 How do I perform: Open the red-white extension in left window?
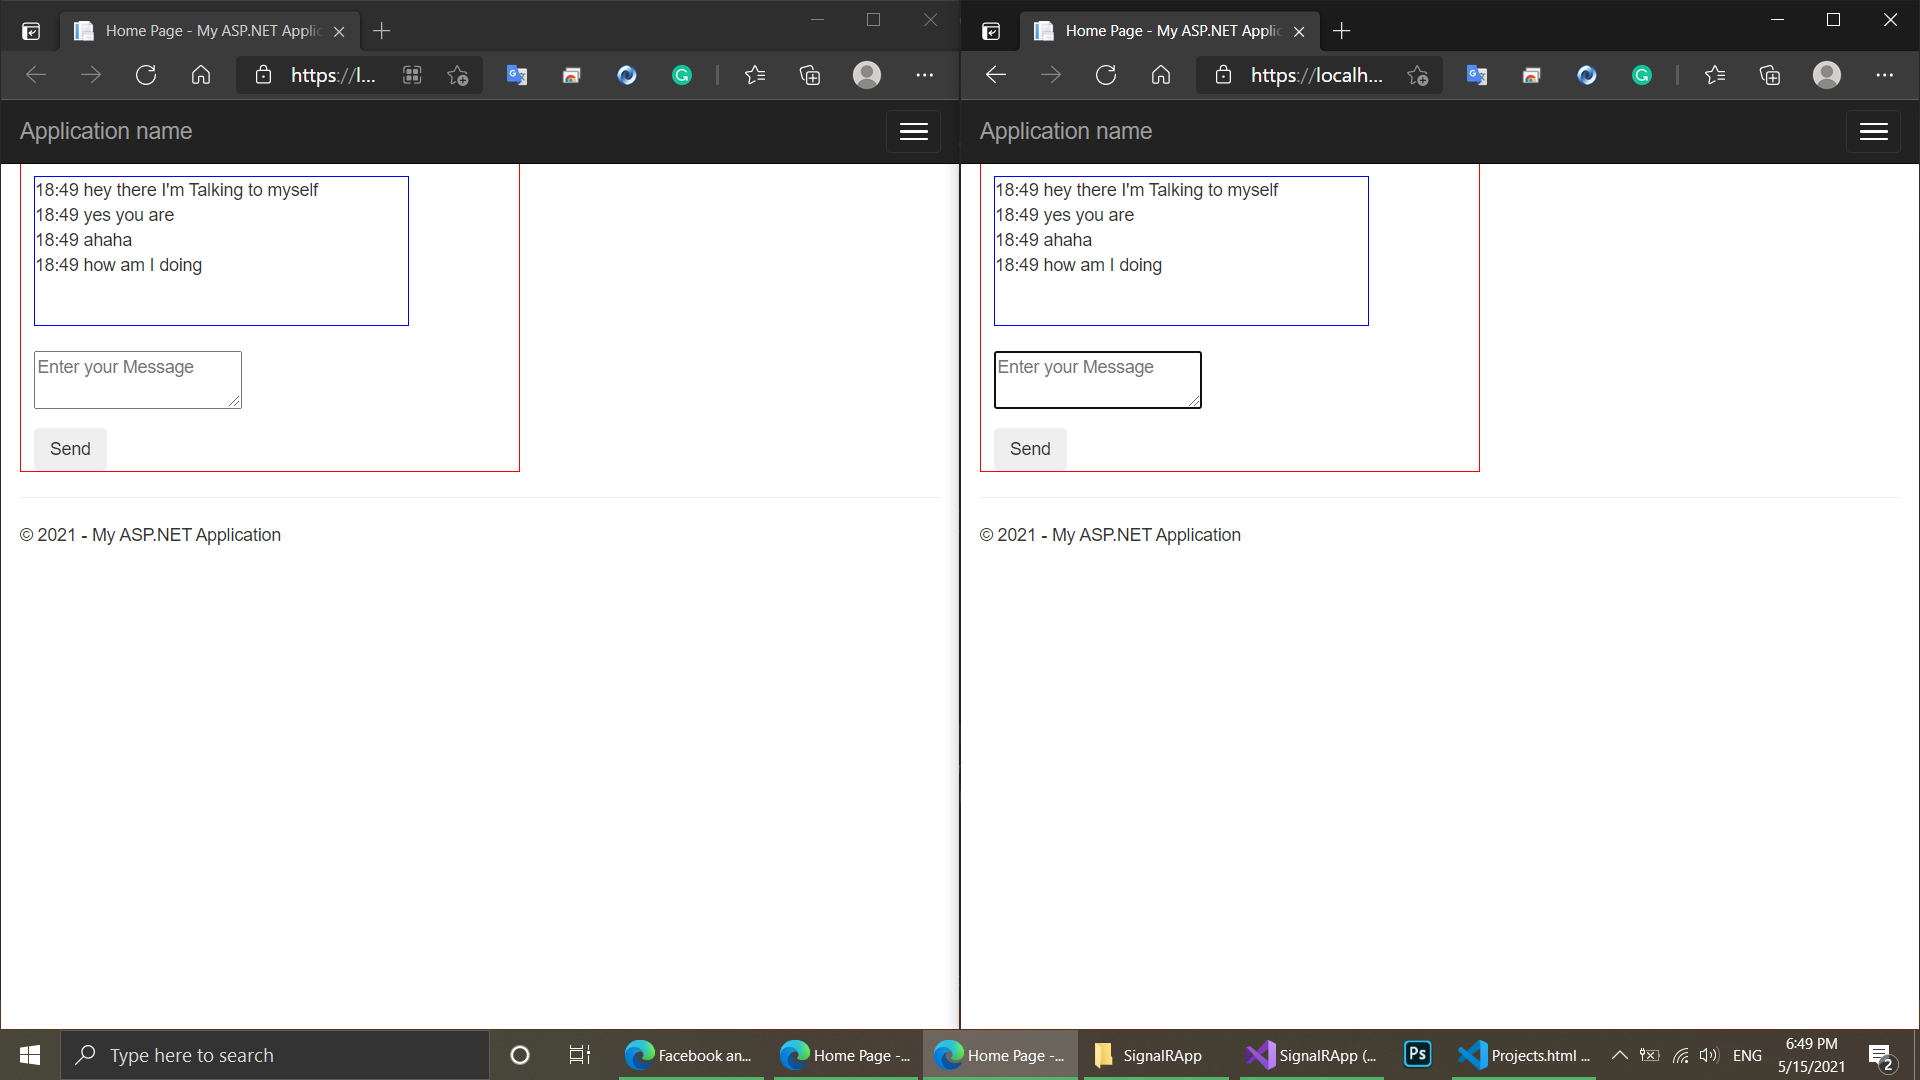pyautogui.click(x=572, y=75)
